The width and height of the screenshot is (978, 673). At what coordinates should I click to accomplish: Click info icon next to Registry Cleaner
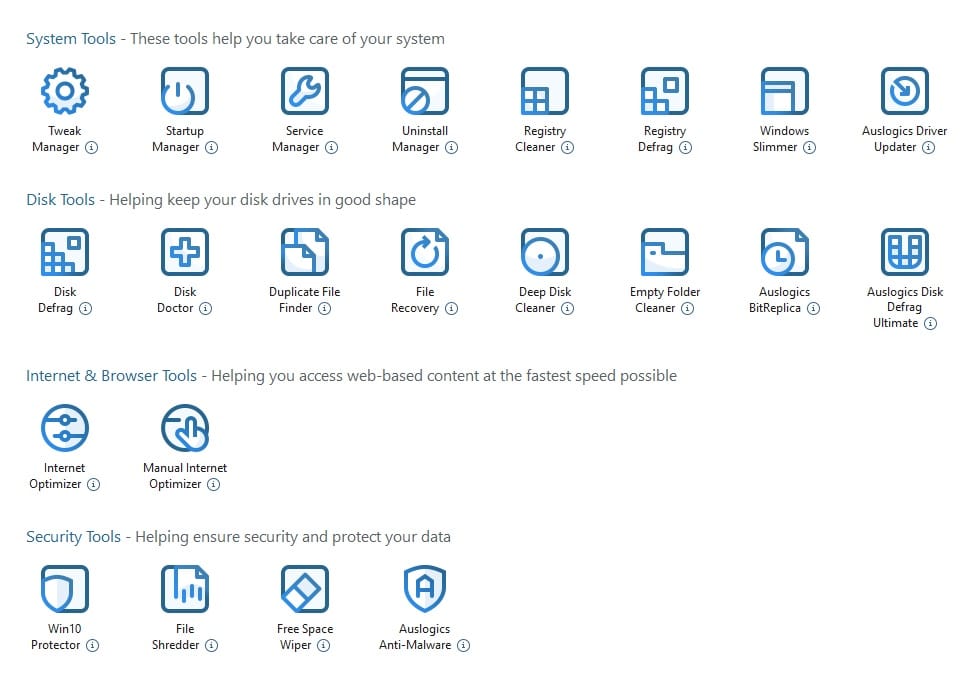click(567, 147)
